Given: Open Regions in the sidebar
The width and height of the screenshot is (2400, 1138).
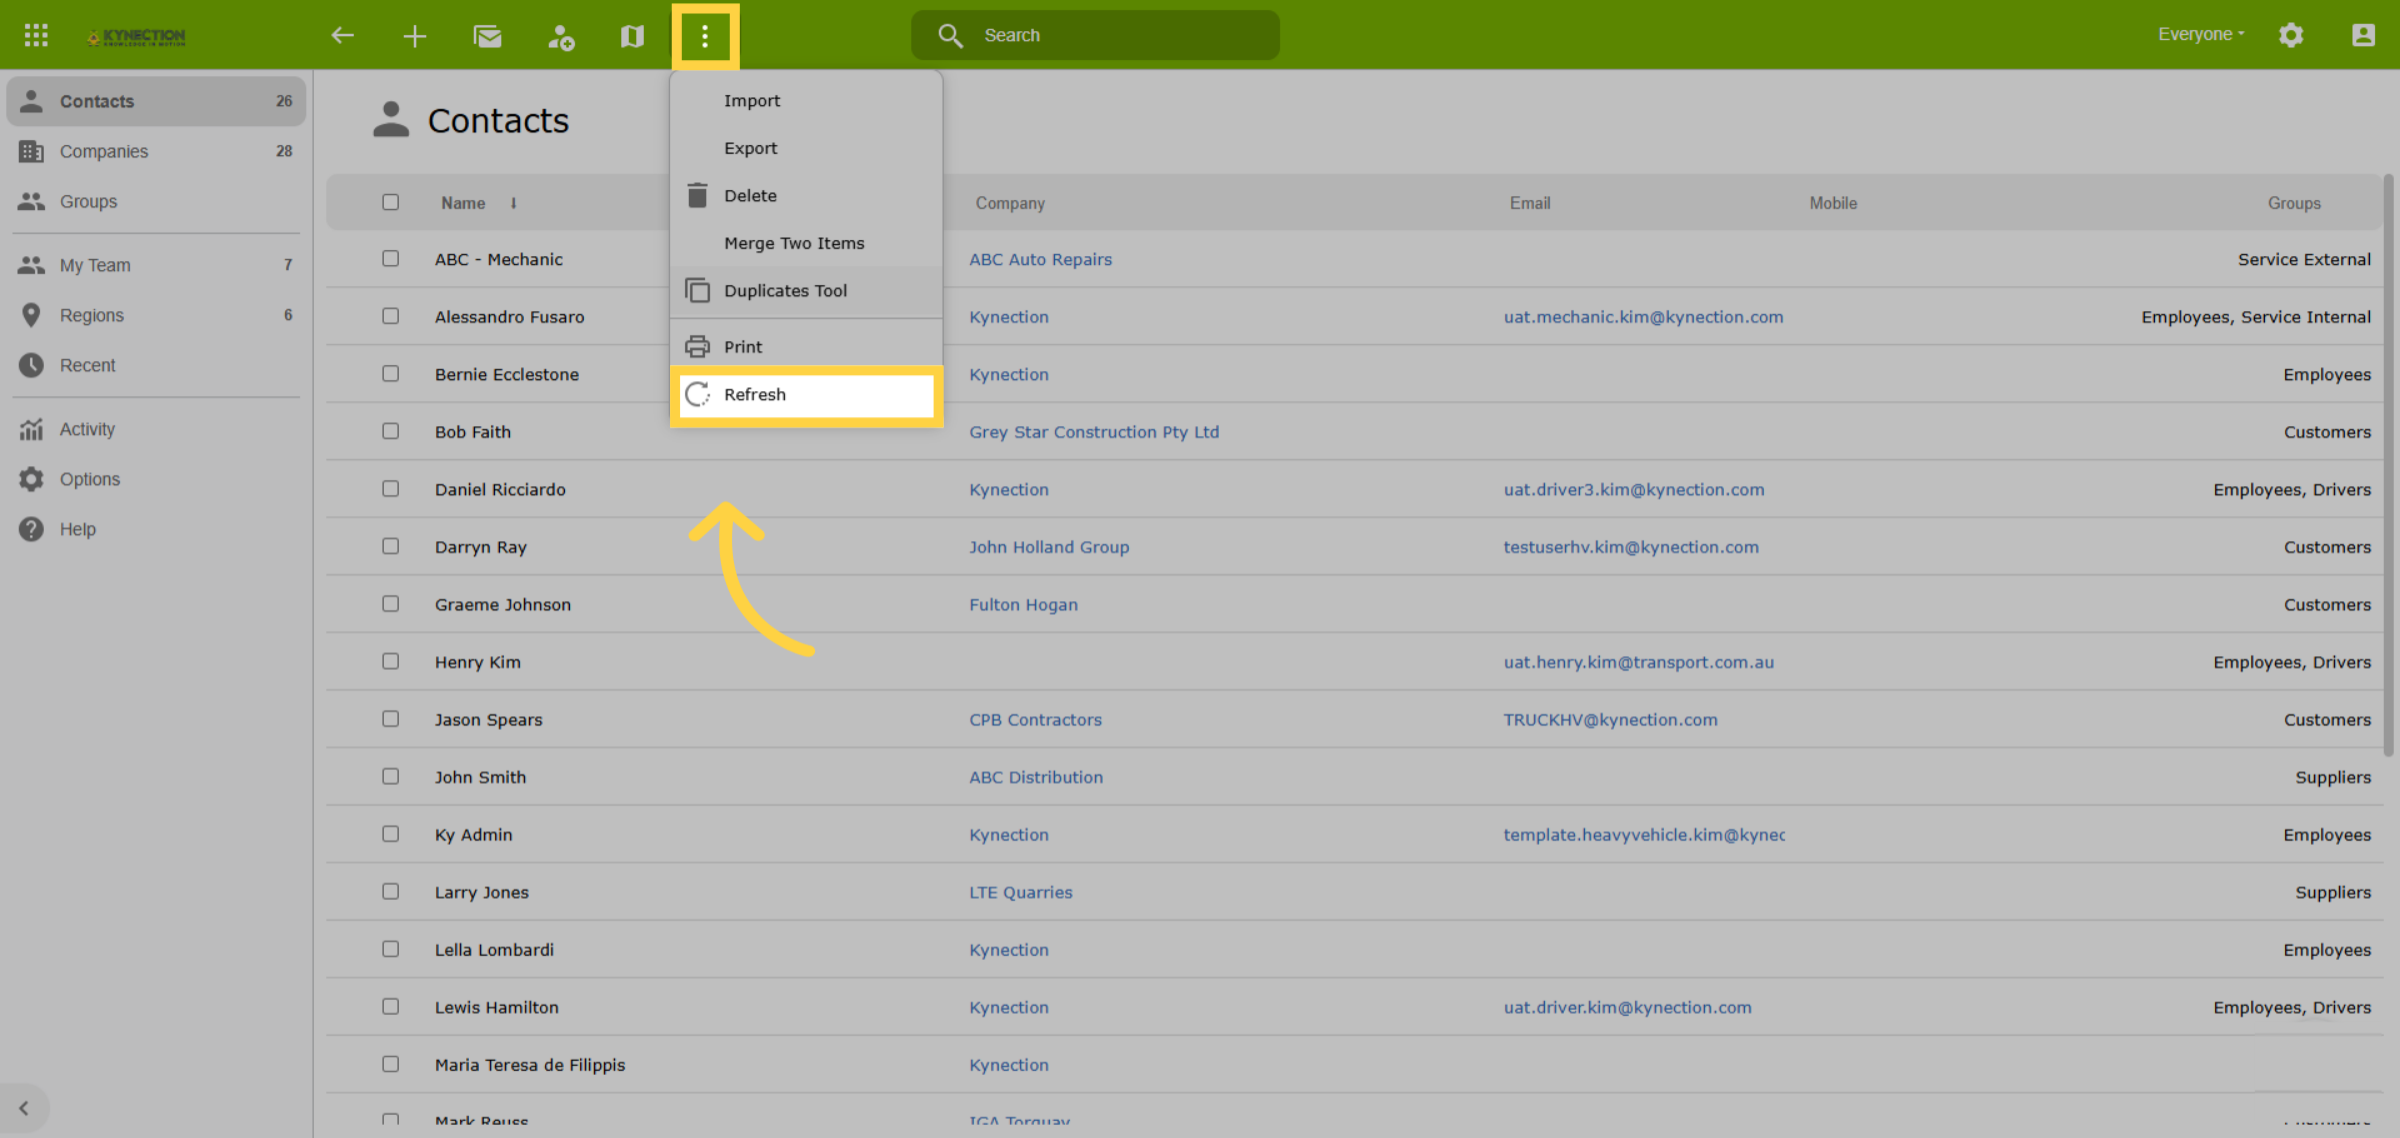Looking at the screenshot, I should (156, 315).
